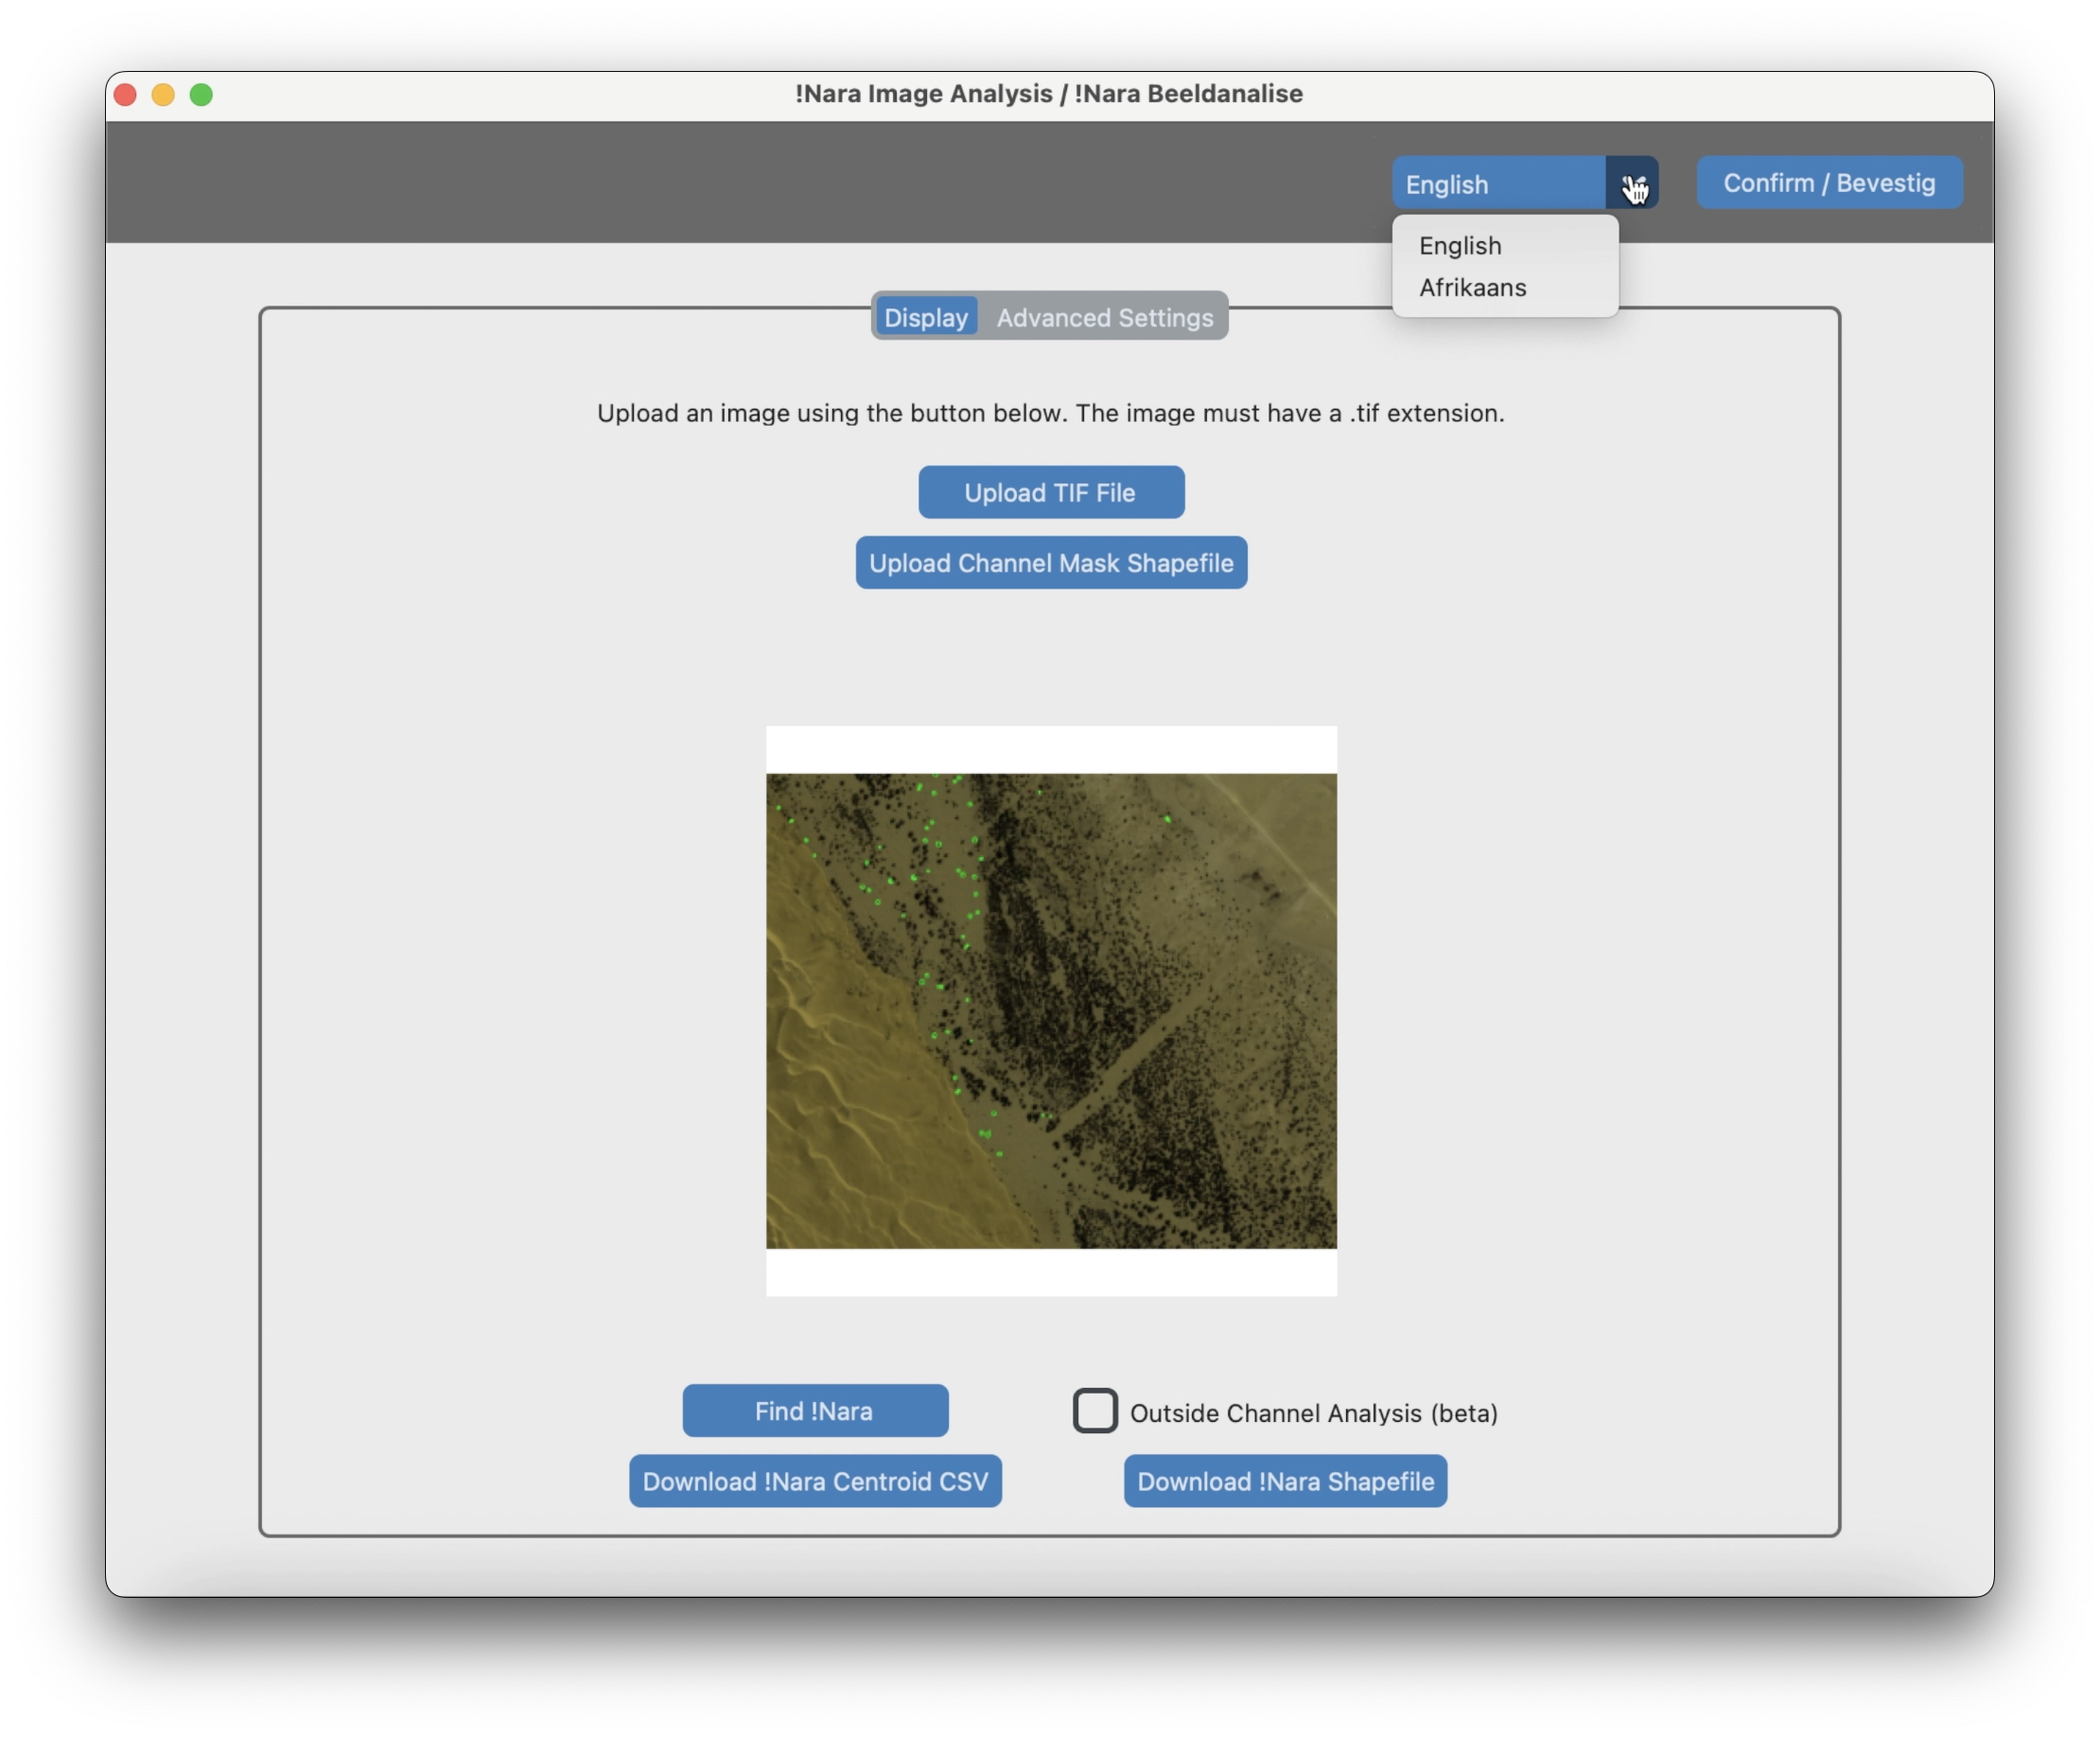Click the !Nara Image Analysis window title
This screenshot has width=2100, height=1737.
1049,94
